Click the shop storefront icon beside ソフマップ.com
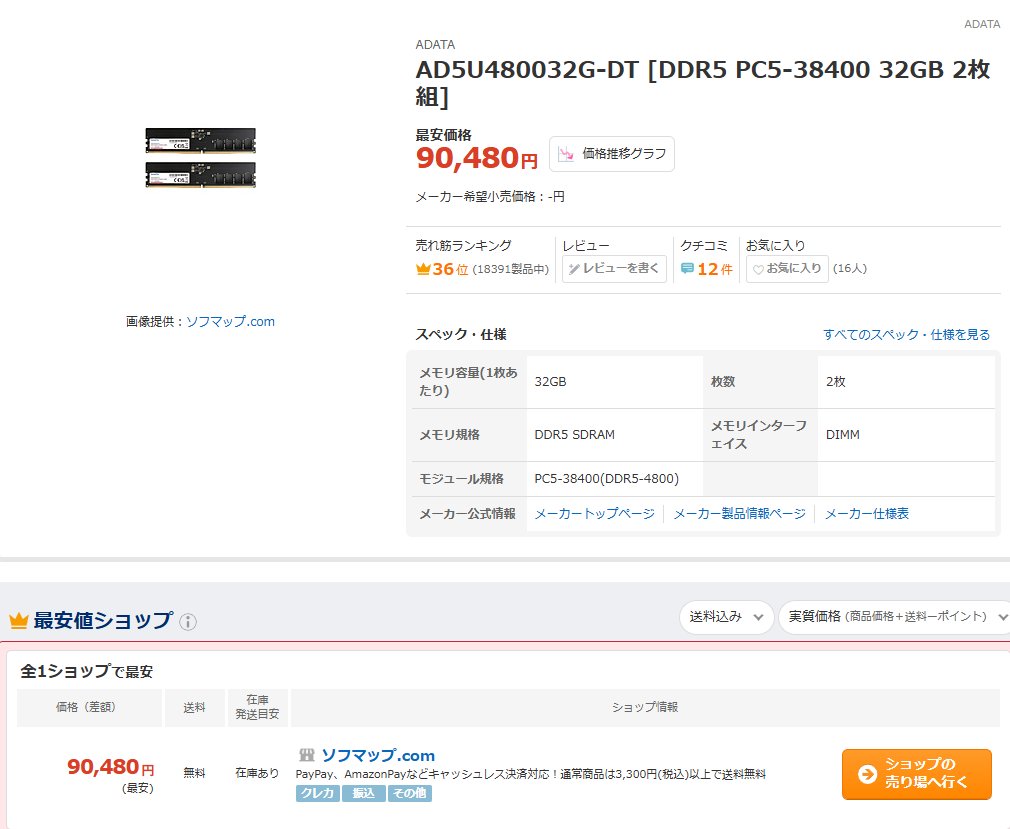The height and width of the screenshot is (829, 1010). (307, 755)
